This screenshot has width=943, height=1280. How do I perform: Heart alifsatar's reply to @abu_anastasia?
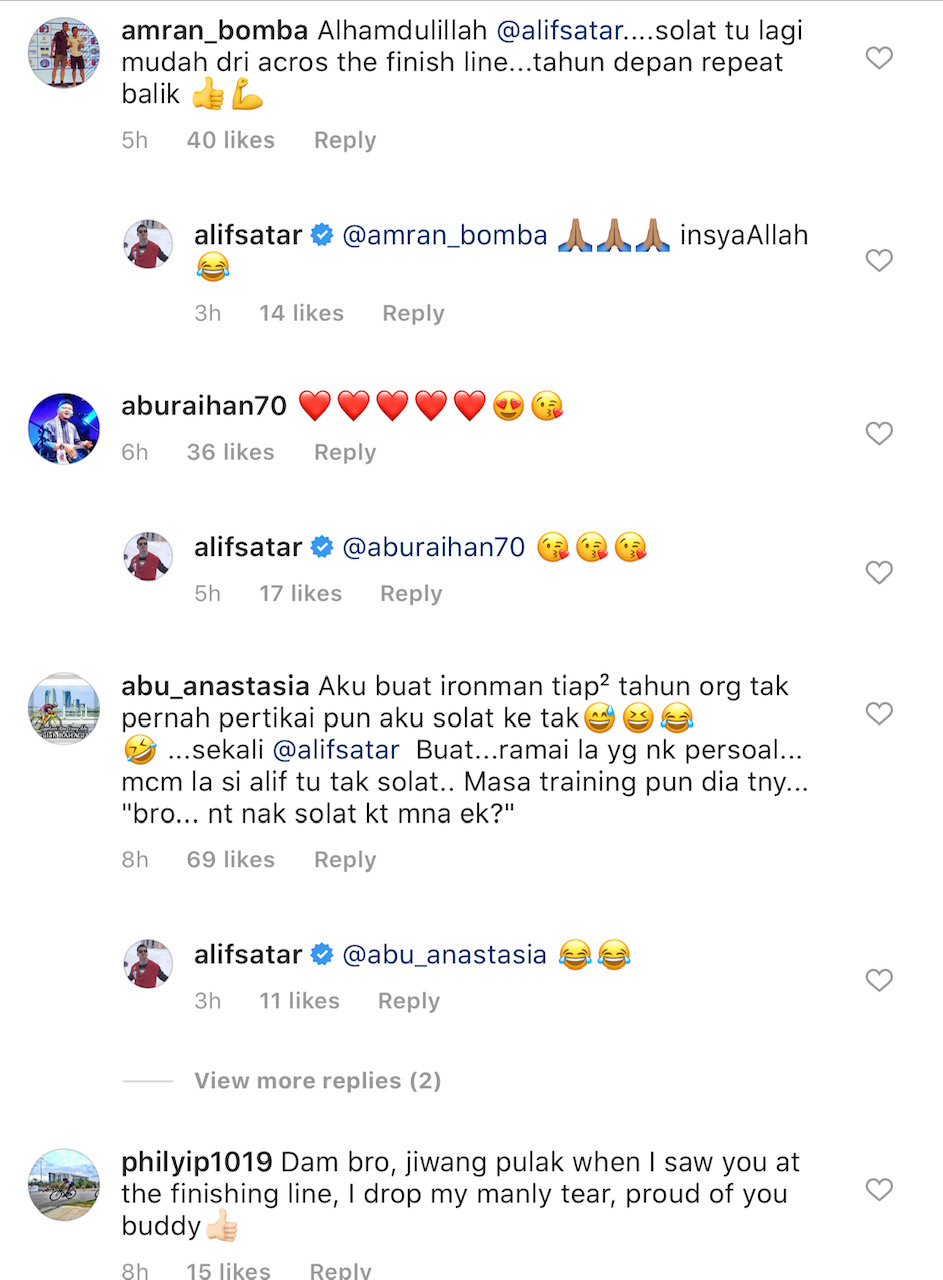tap(878, 981)
